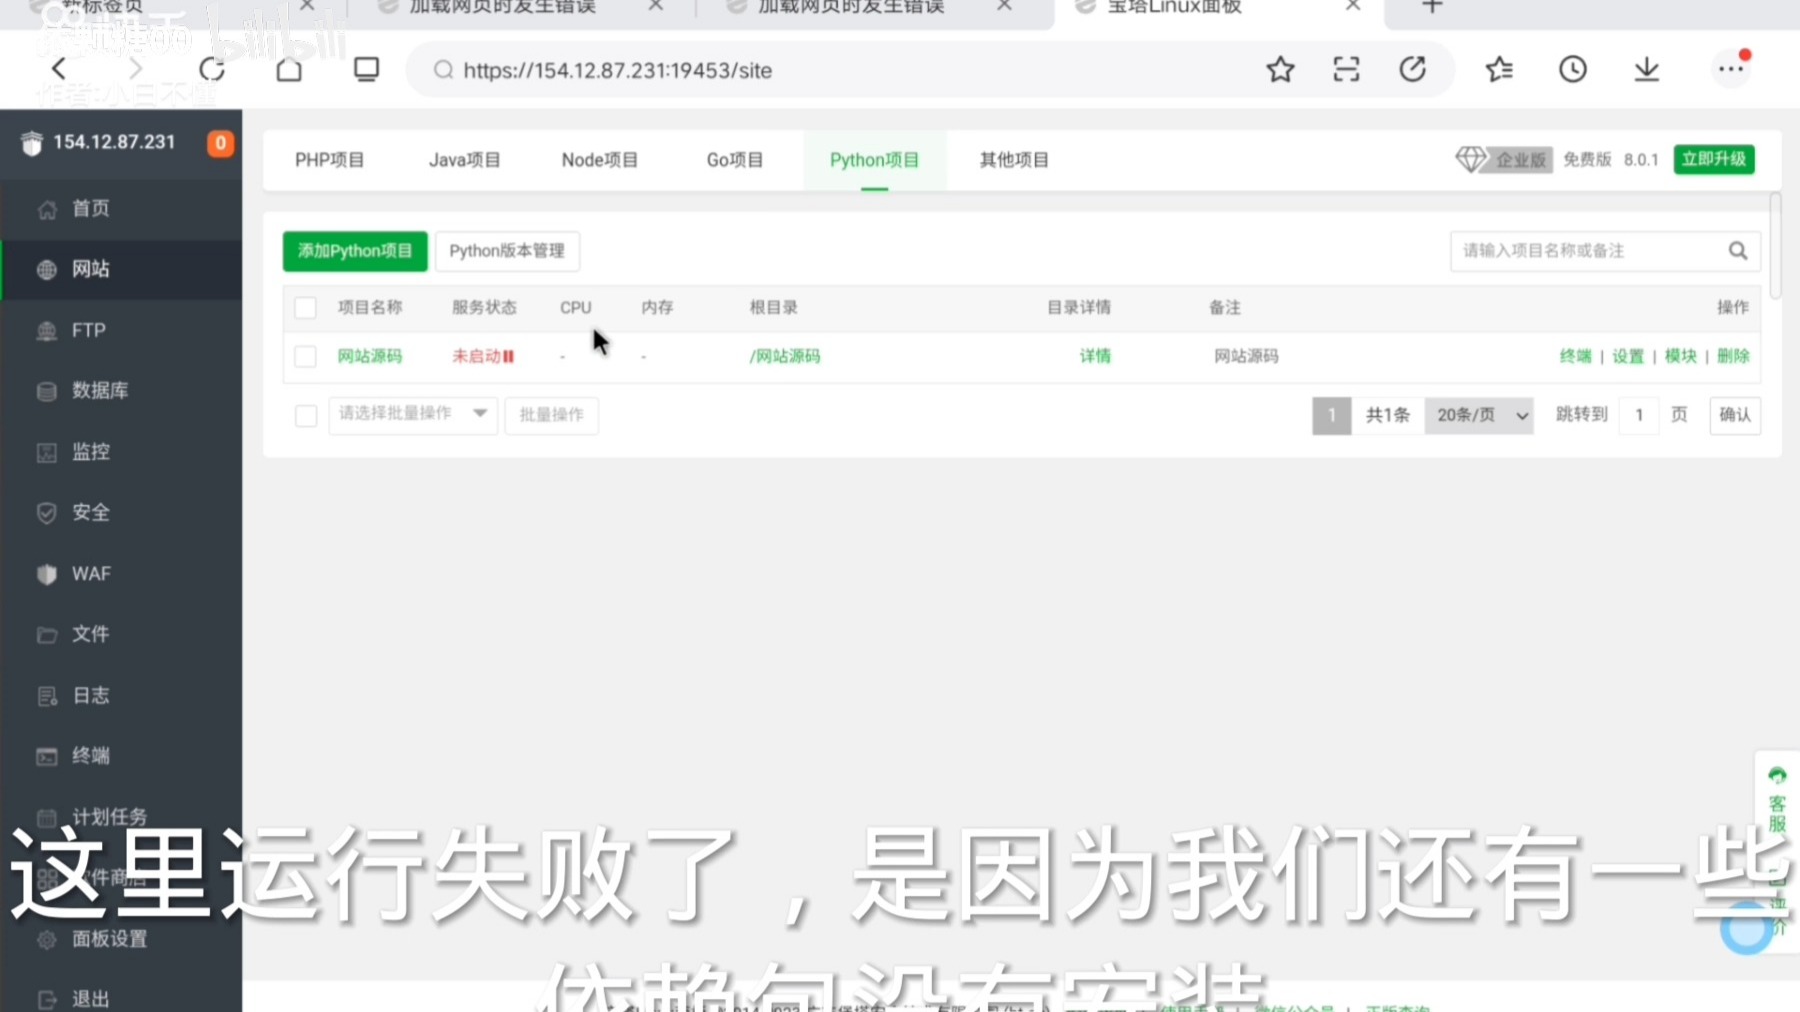Bookmark this page with the star icon
1800x1012 pixels.
[1280, 69]
